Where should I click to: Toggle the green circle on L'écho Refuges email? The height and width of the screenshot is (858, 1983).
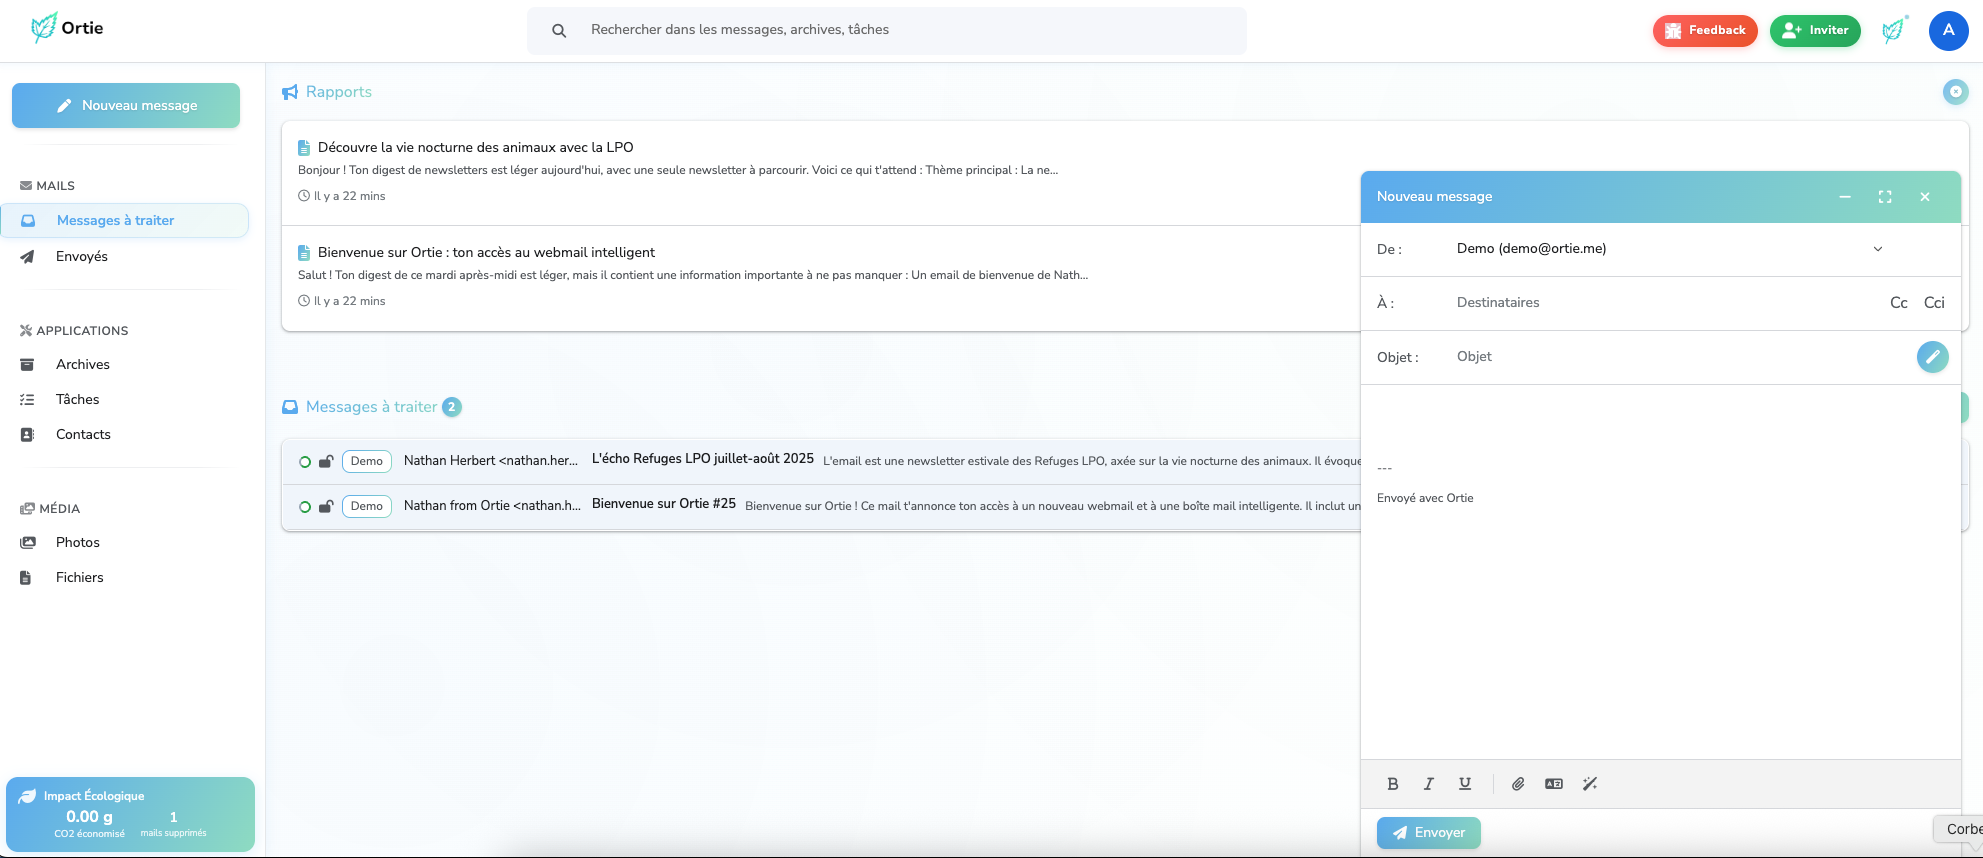(x=305, y=462)
